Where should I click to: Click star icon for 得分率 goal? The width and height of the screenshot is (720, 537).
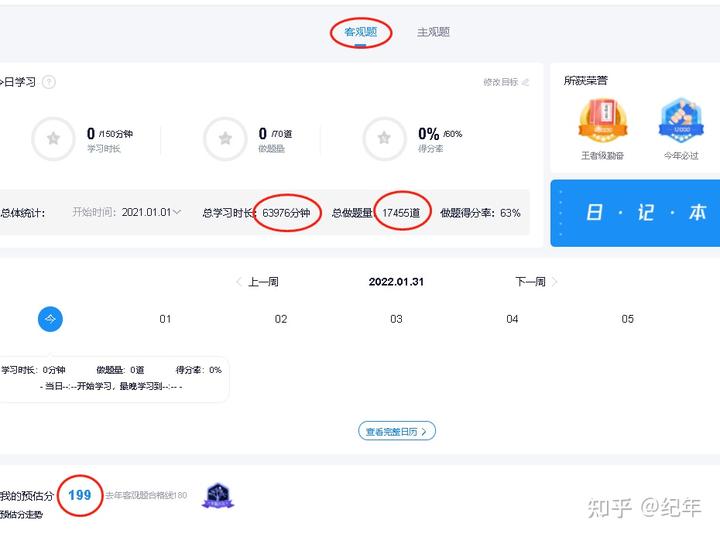click(384, 138)
